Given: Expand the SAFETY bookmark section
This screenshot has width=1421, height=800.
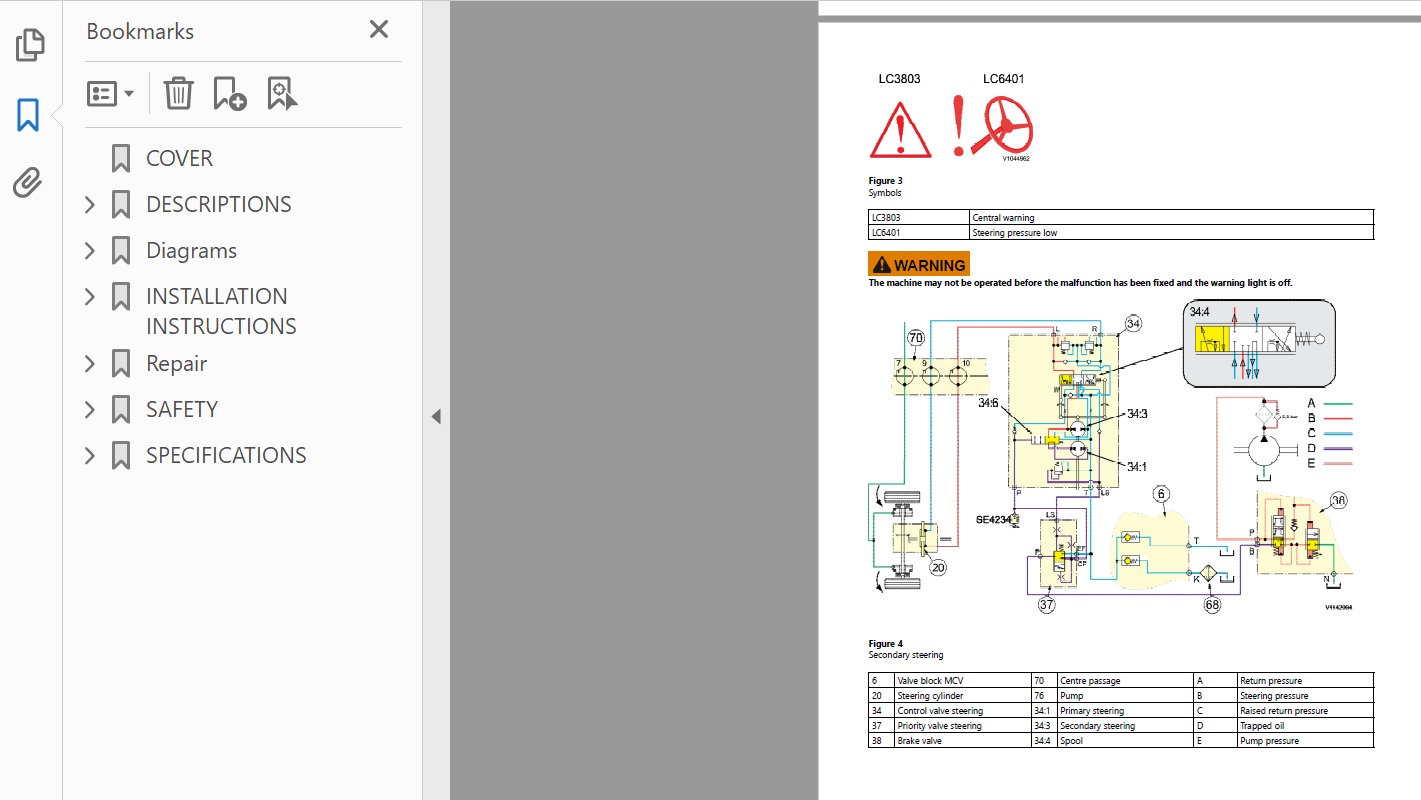Looking at the screenshot, I should 90,410.
